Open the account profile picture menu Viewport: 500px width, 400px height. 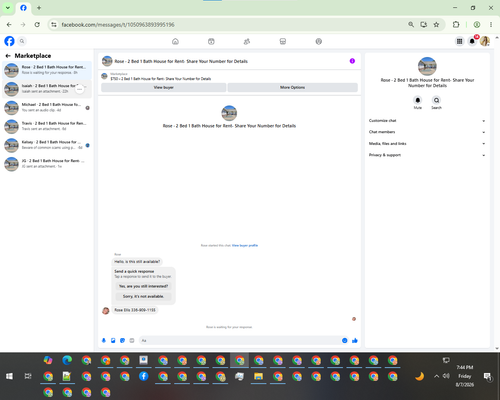(x=485, y=41)
